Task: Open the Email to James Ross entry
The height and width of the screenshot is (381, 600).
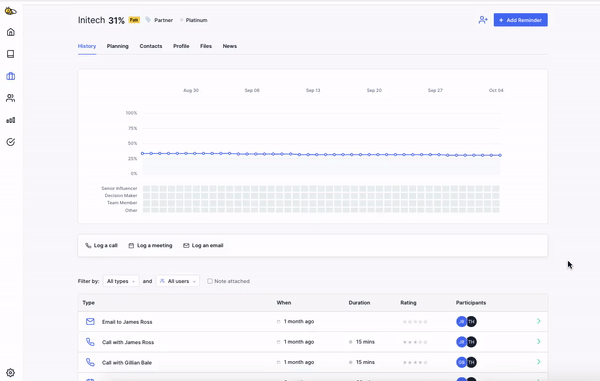Action: 313,322
